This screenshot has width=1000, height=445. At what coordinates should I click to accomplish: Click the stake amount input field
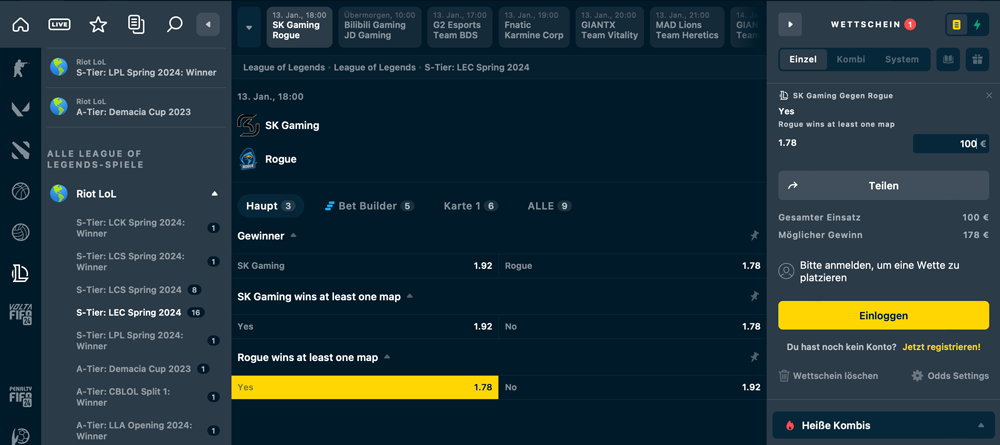[950, 144]
